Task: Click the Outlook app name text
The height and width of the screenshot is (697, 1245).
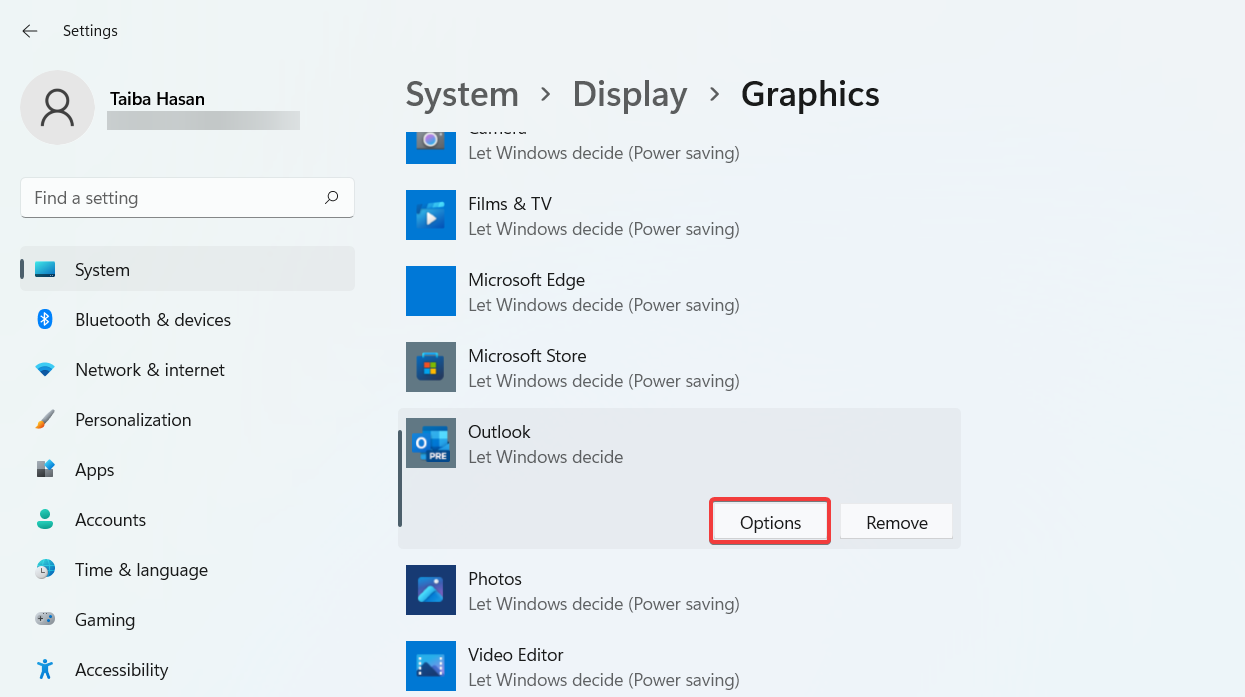Action: click(499, 432)
